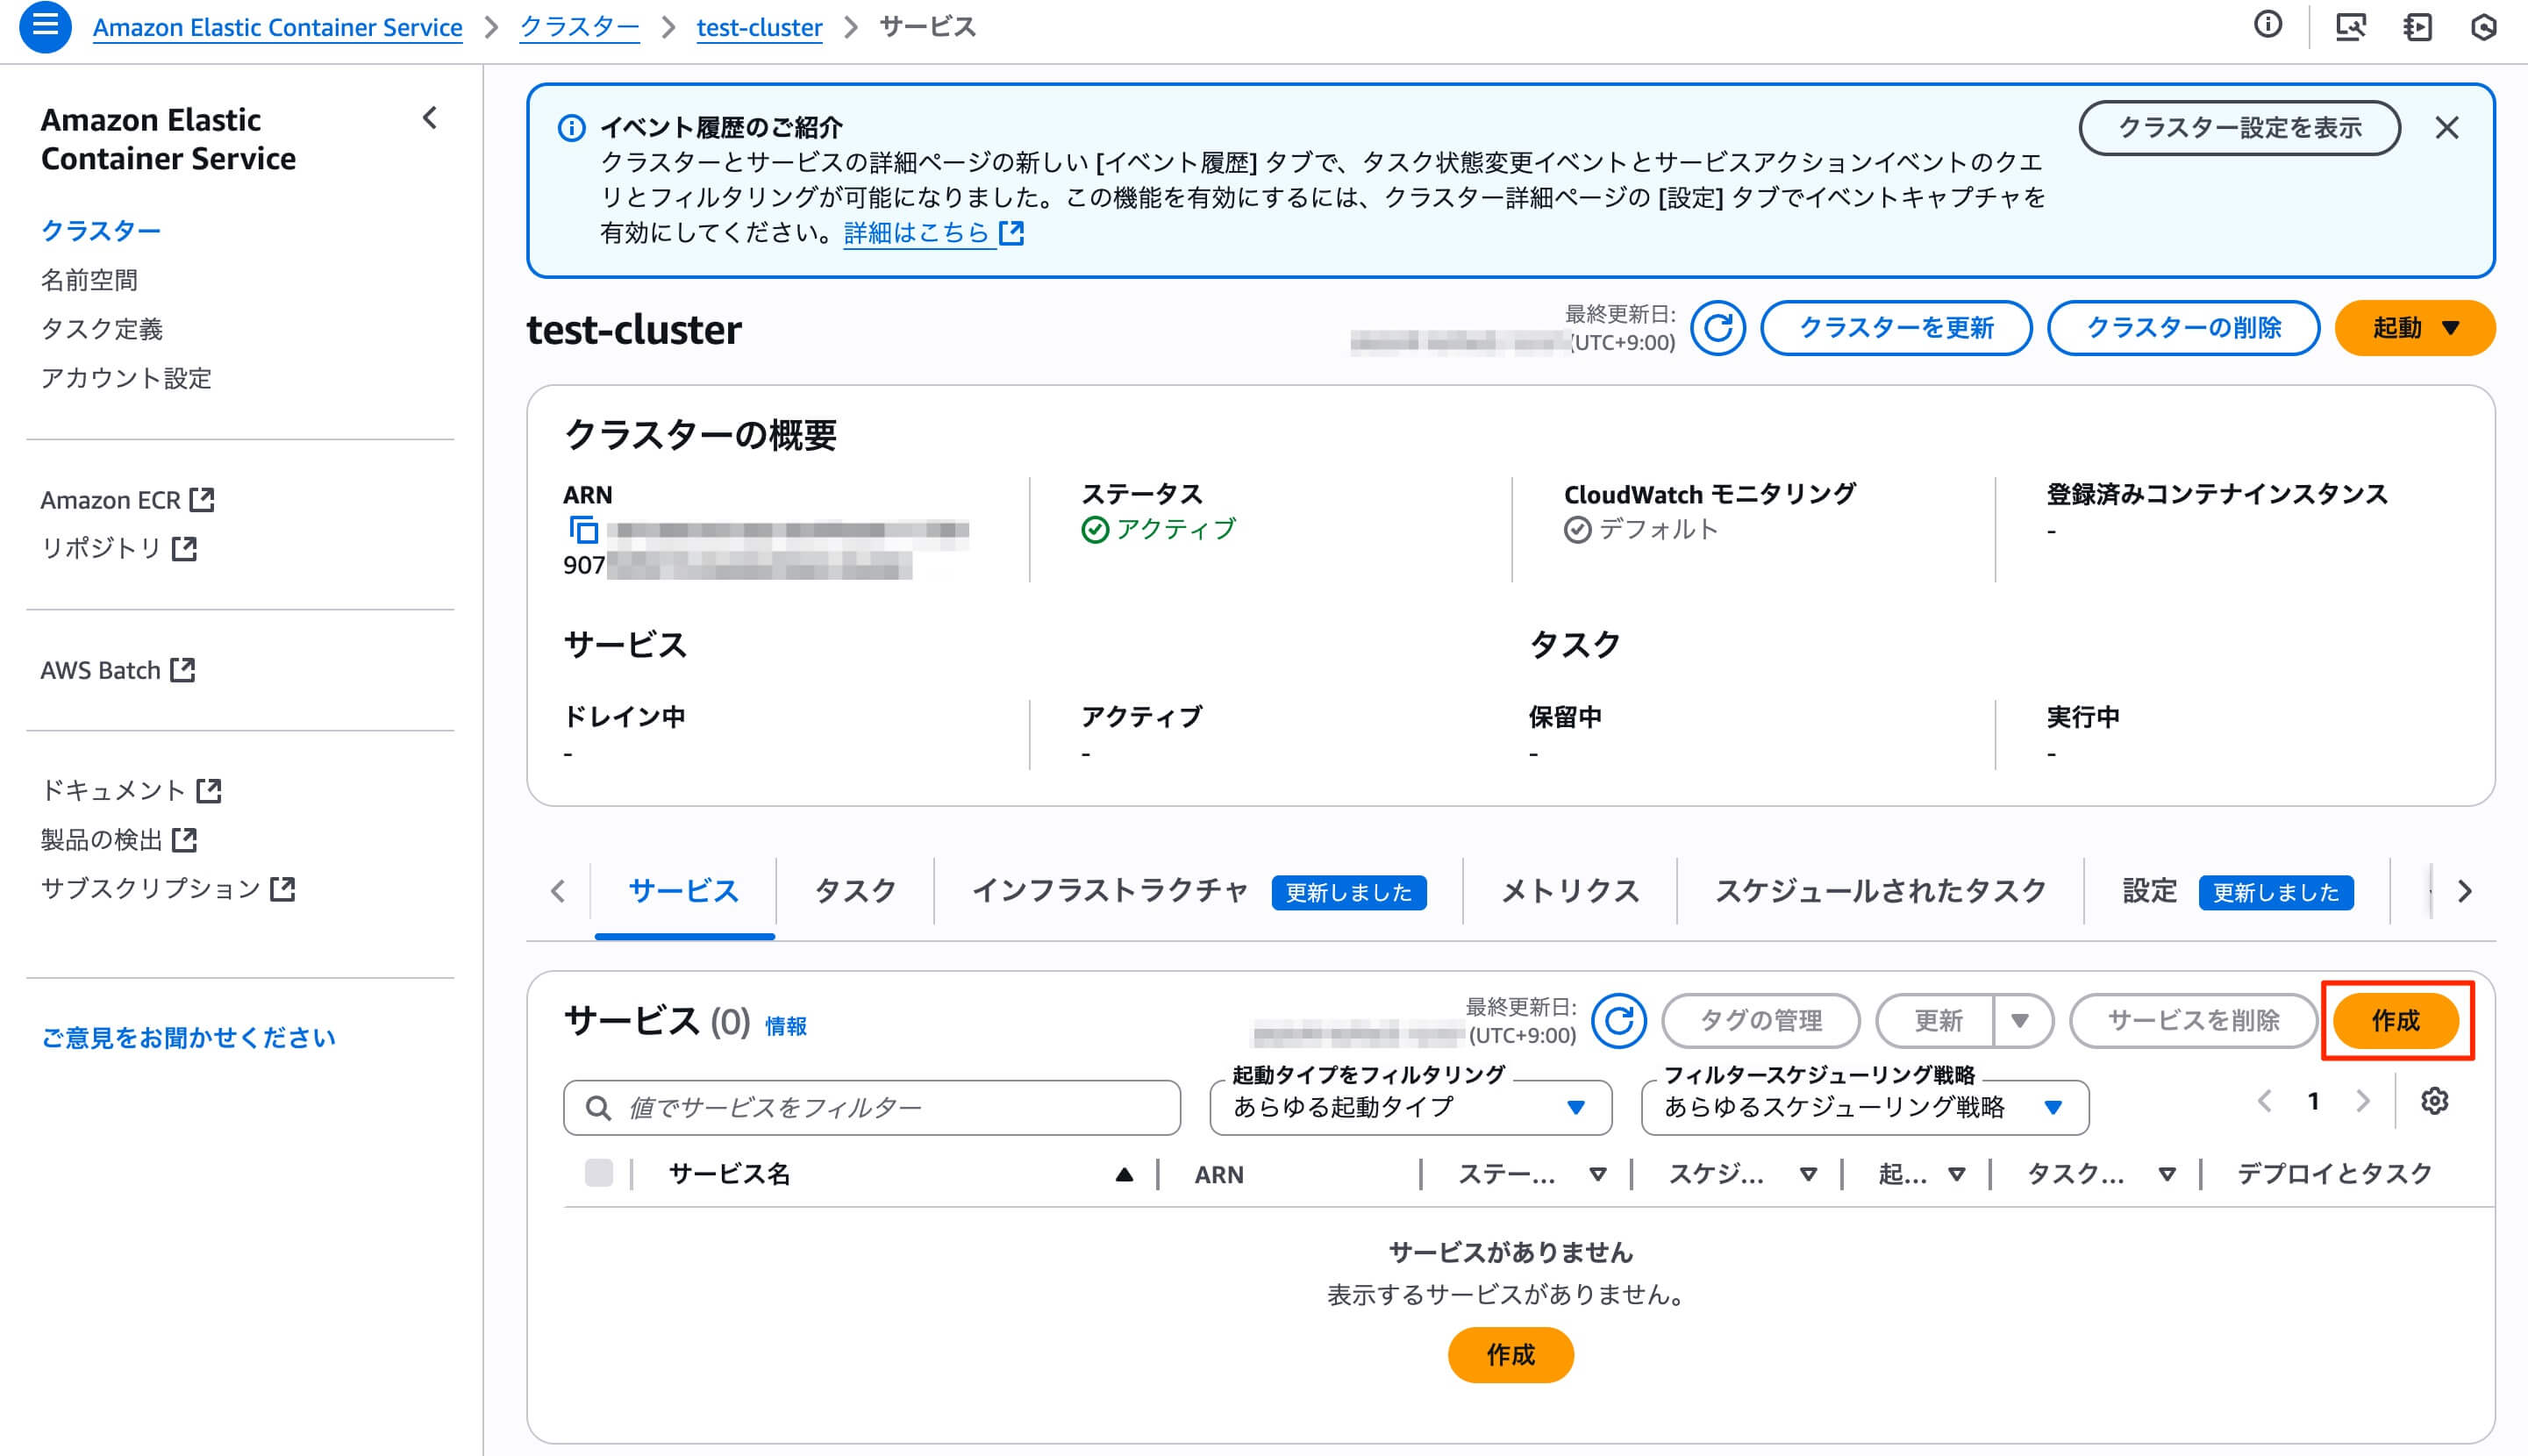
Task: Open Amazon ECR via its external link icon
Action: (203, 498)
